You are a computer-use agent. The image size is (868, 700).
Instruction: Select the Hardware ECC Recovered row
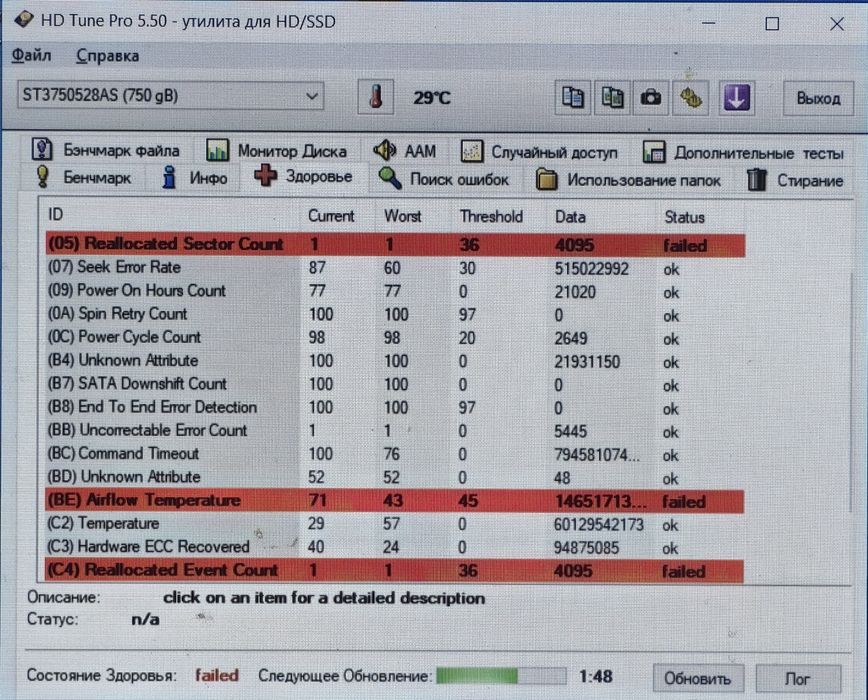[x=395, y=547]
